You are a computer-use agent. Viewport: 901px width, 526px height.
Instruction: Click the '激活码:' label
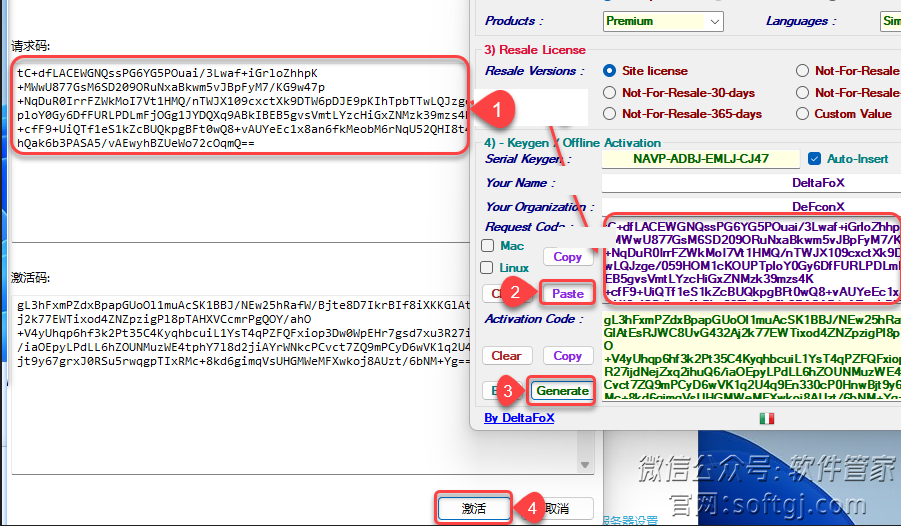tap(30, 278)
